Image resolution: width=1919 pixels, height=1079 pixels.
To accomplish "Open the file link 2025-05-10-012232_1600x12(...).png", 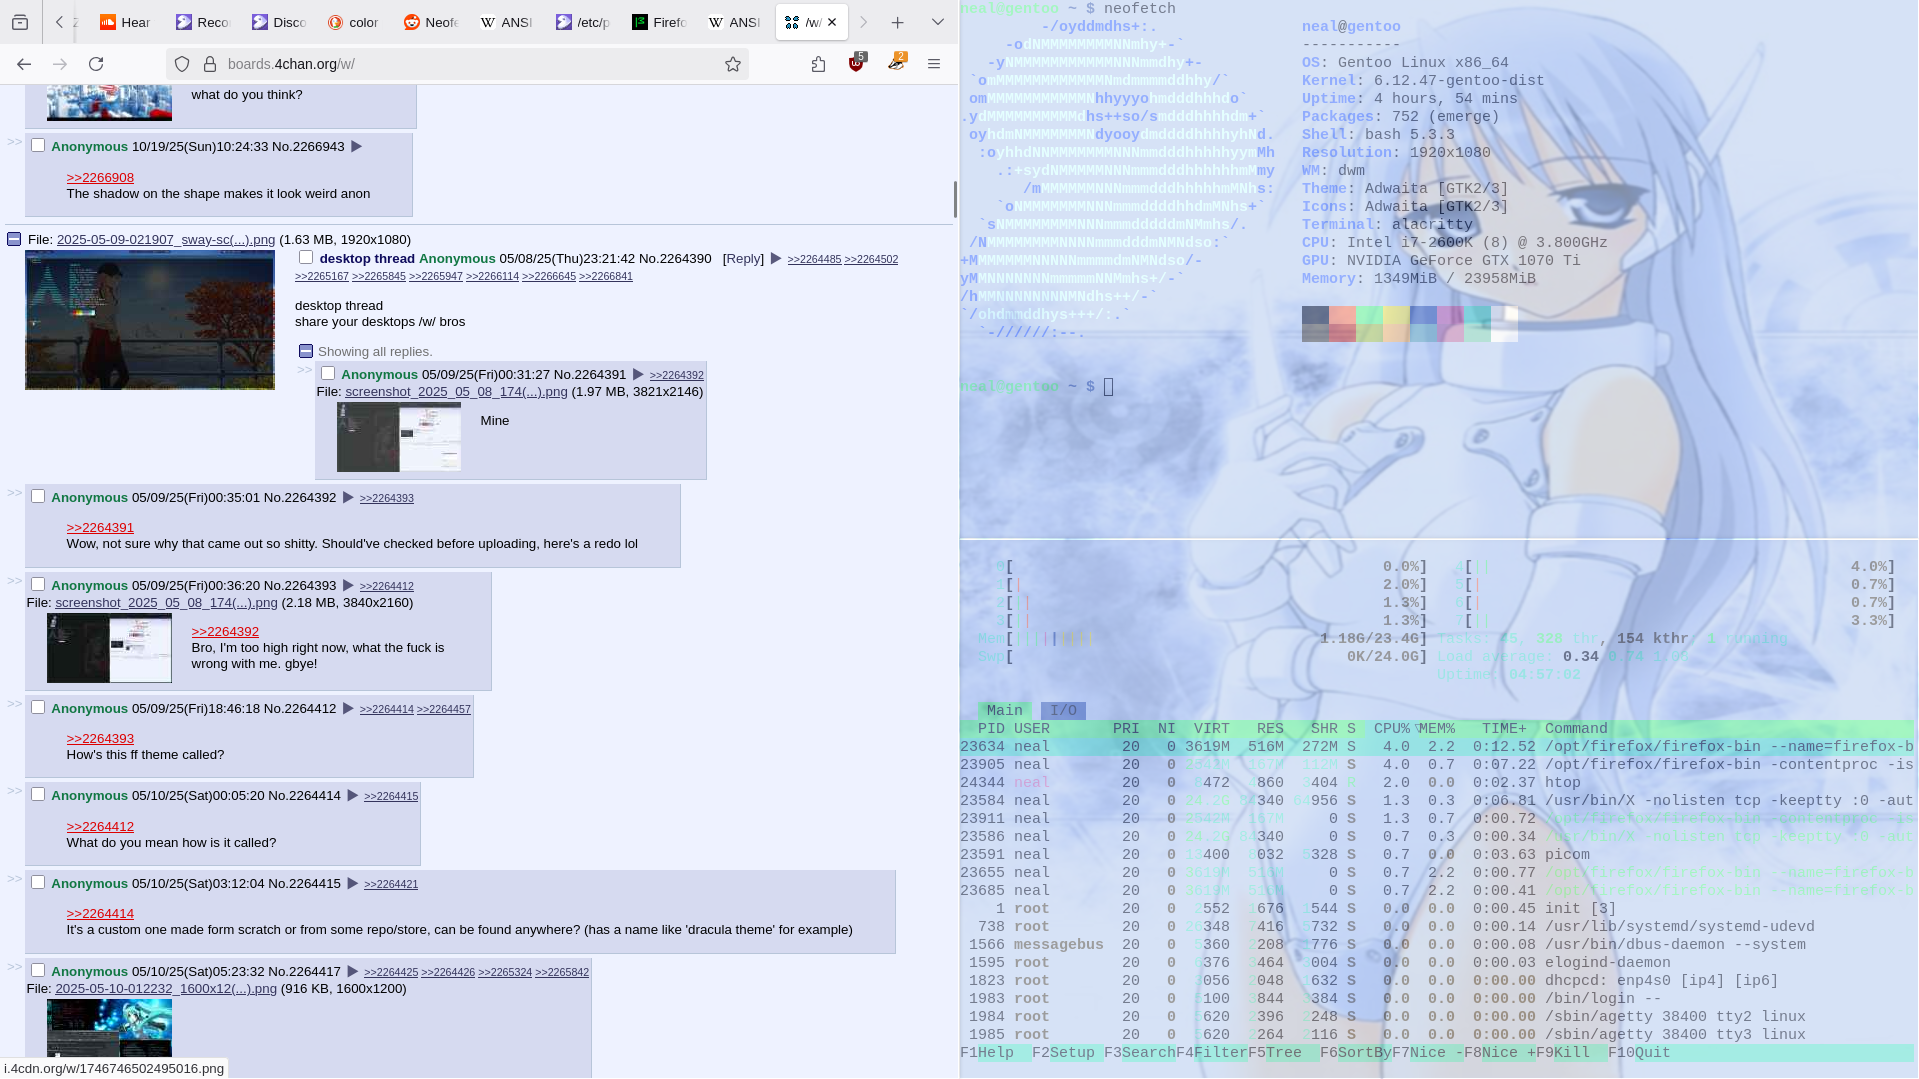I will pos(166,989).
